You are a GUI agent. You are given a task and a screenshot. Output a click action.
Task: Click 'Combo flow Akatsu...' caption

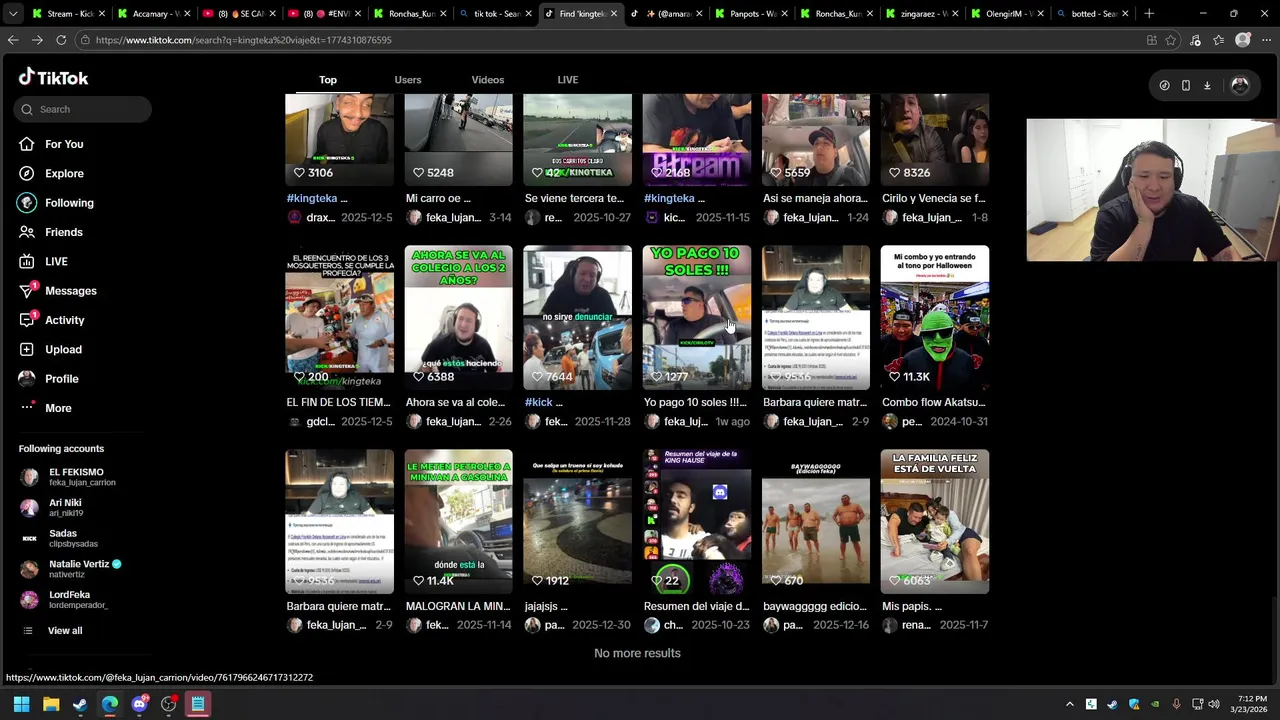933,402
